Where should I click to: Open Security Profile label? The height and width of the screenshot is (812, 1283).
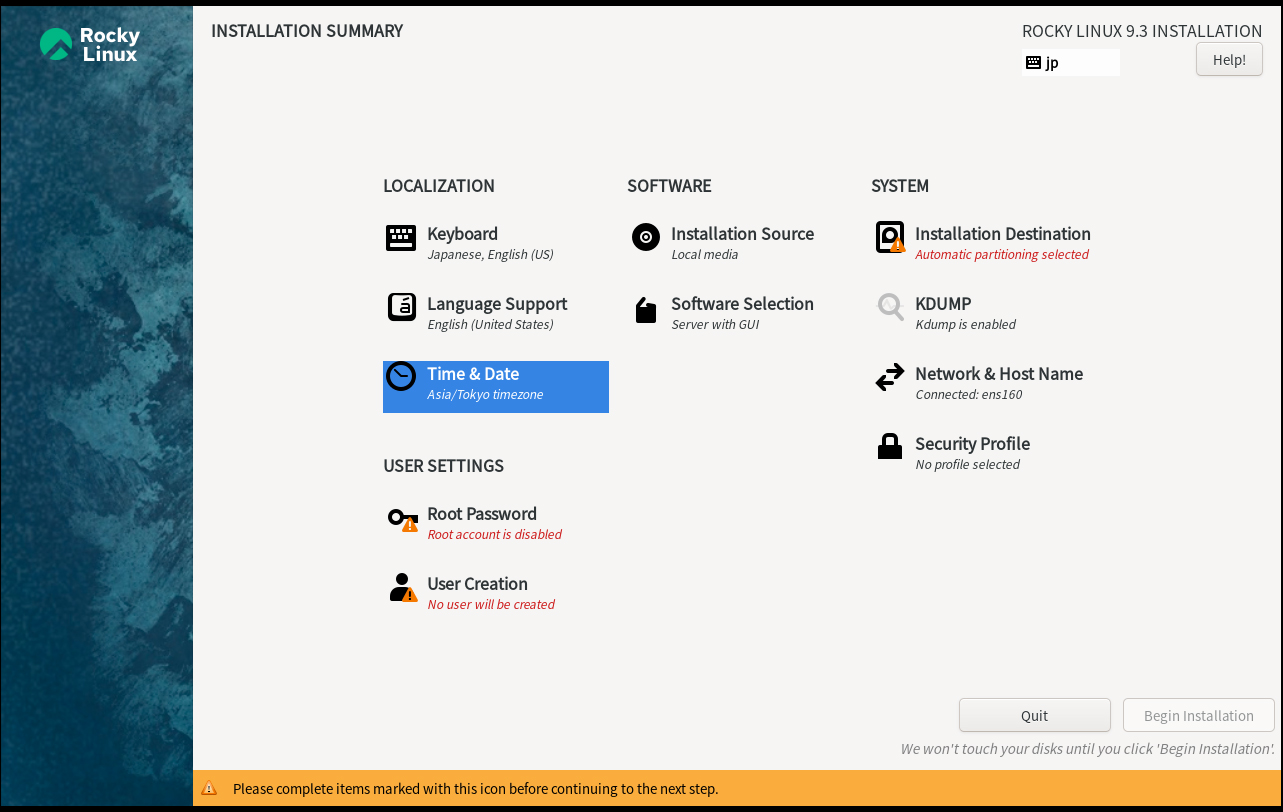972,444
